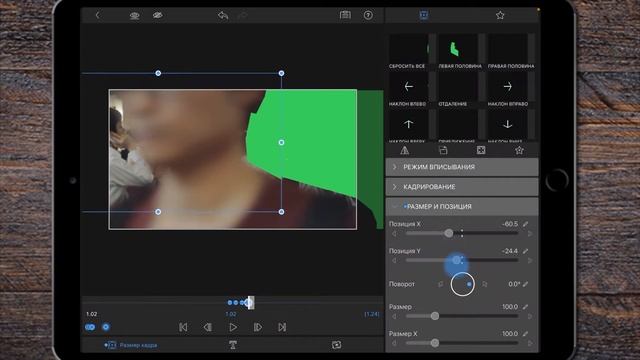This screenshot has height=360, width=640.
Task: Edit the Поворот value with pencil
Action: 526,284
